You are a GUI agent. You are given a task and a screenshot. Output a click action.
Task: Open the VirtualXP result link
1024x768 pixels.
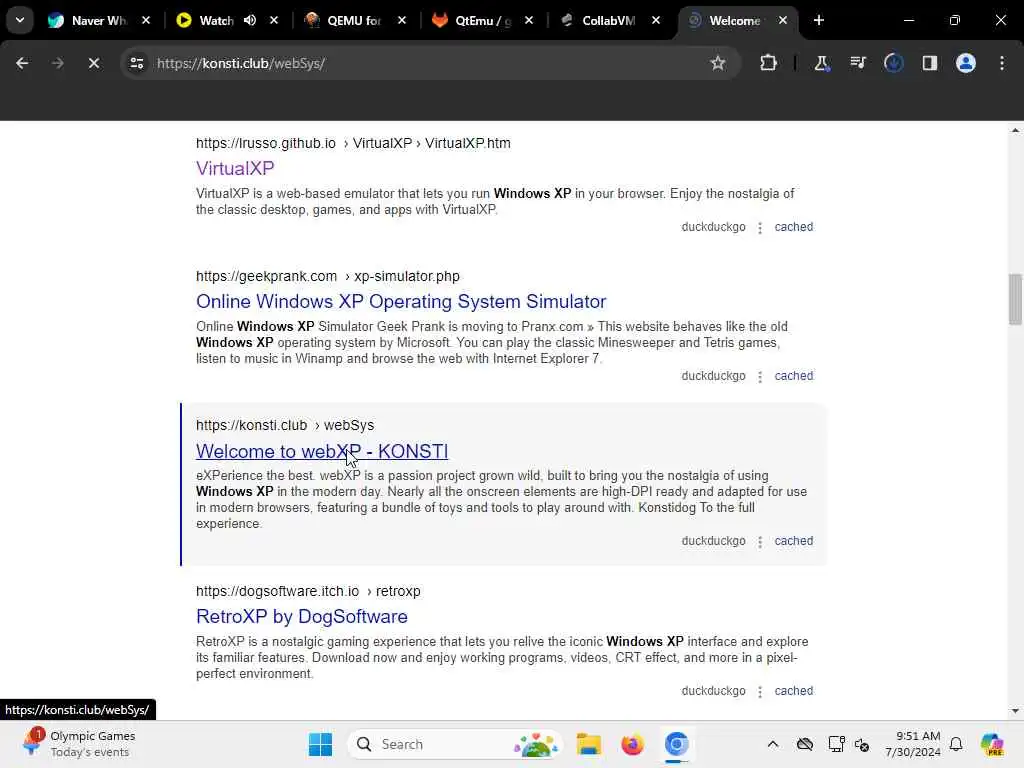pos(235,168)
